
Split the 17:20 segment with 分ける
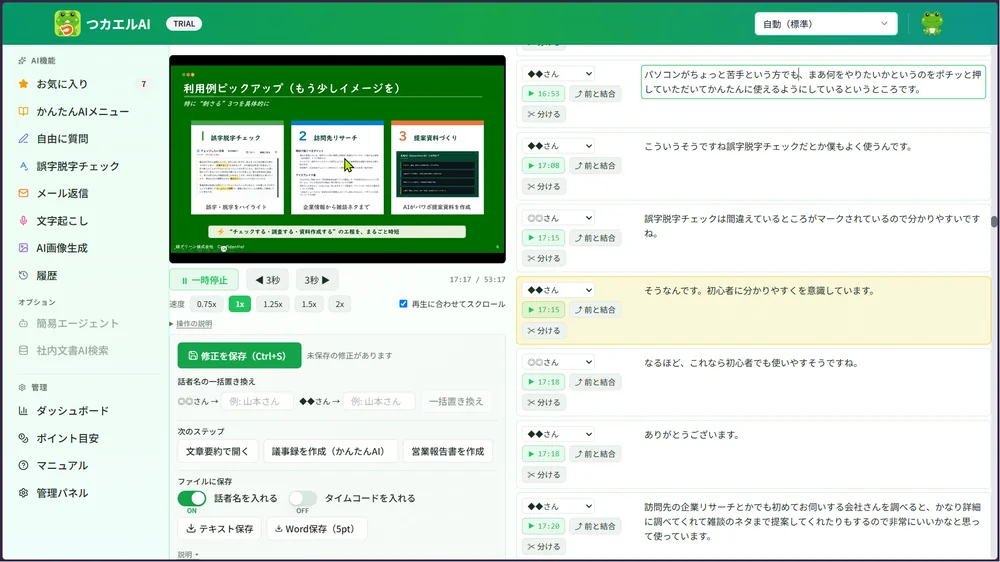pos(543,547)
